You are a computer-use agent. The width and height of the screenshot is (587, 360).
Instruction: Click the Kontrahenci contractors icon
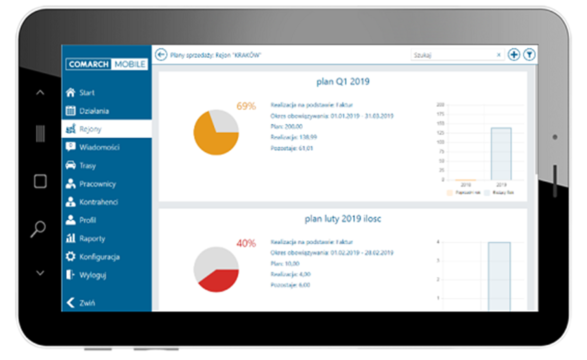tap(70, 202)
